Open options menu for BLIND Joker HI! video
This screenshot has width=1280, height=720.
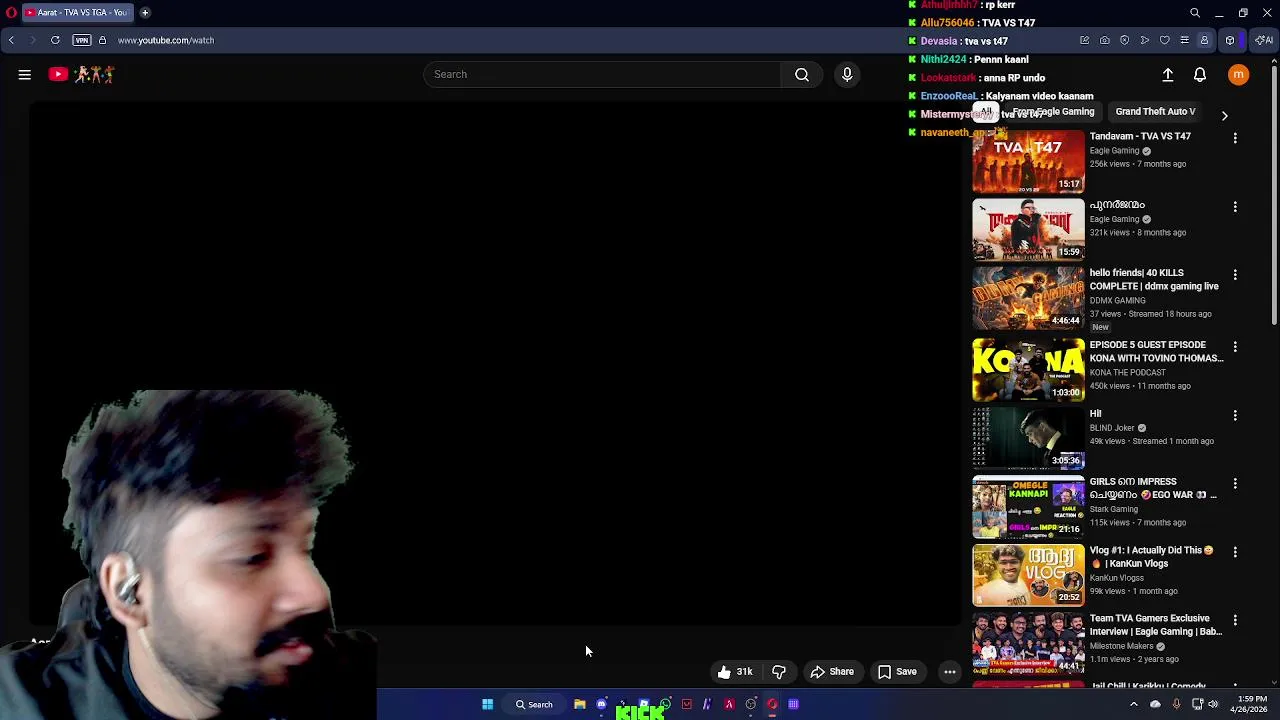(1235, 415)
